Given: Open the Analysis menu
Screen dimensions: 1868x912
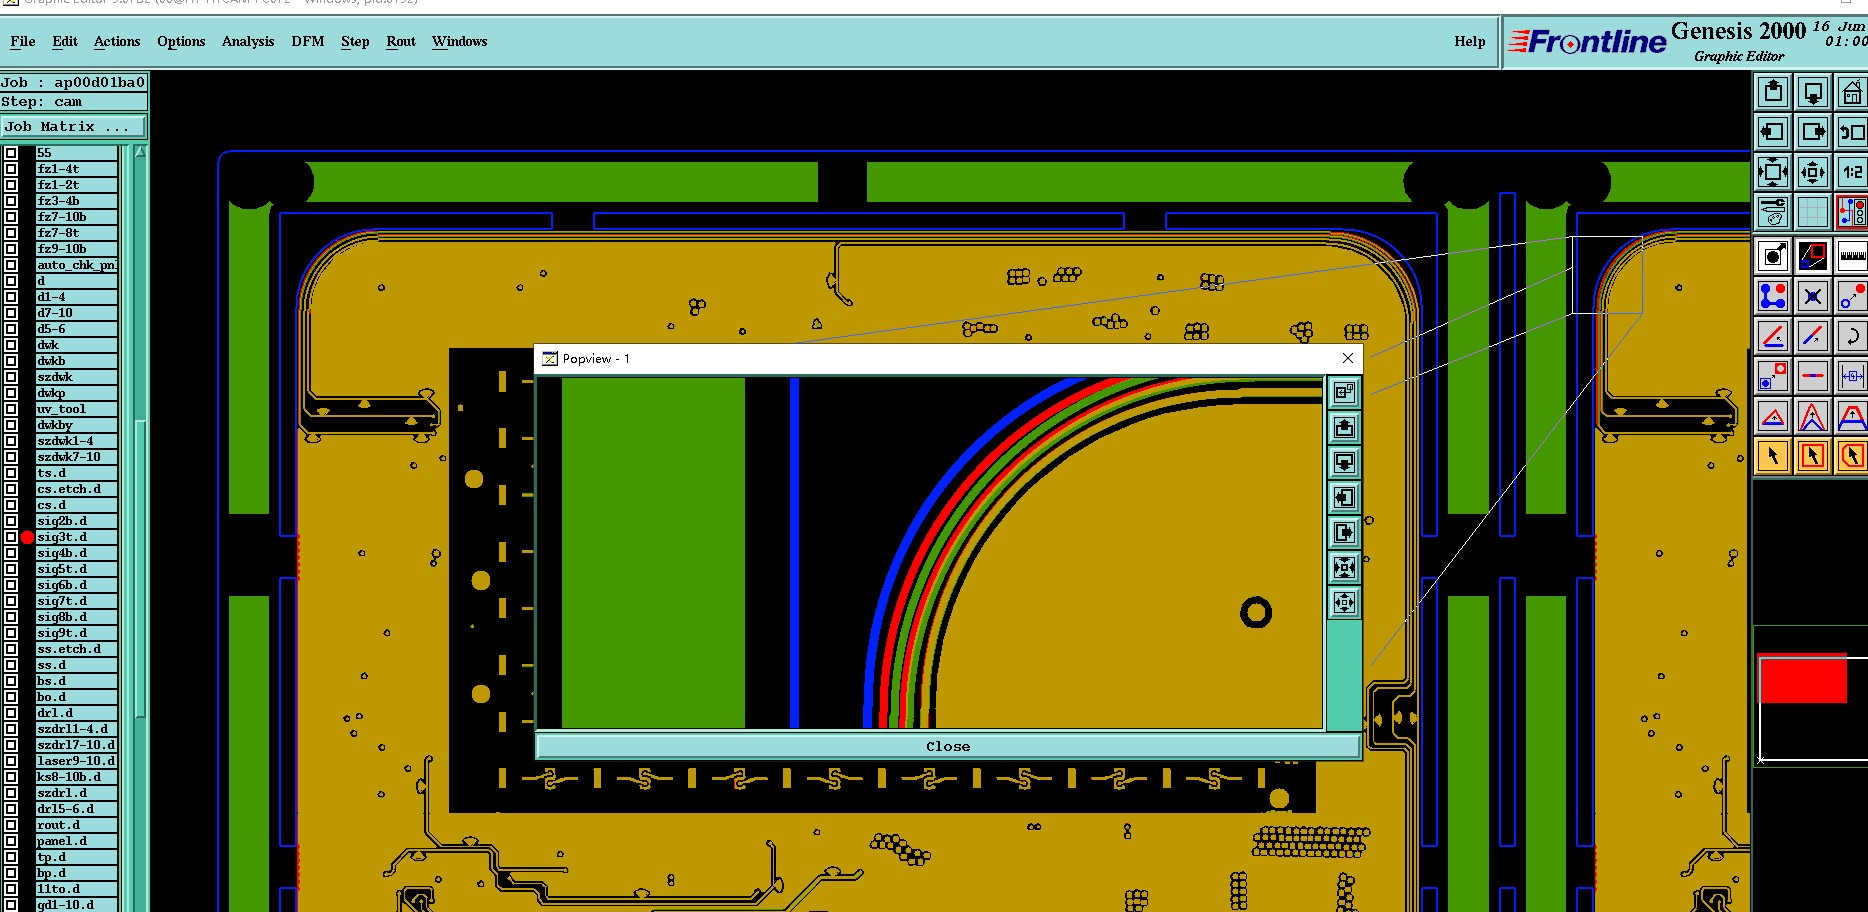Looking at the screenshot, I should click(x=248, y=41).
